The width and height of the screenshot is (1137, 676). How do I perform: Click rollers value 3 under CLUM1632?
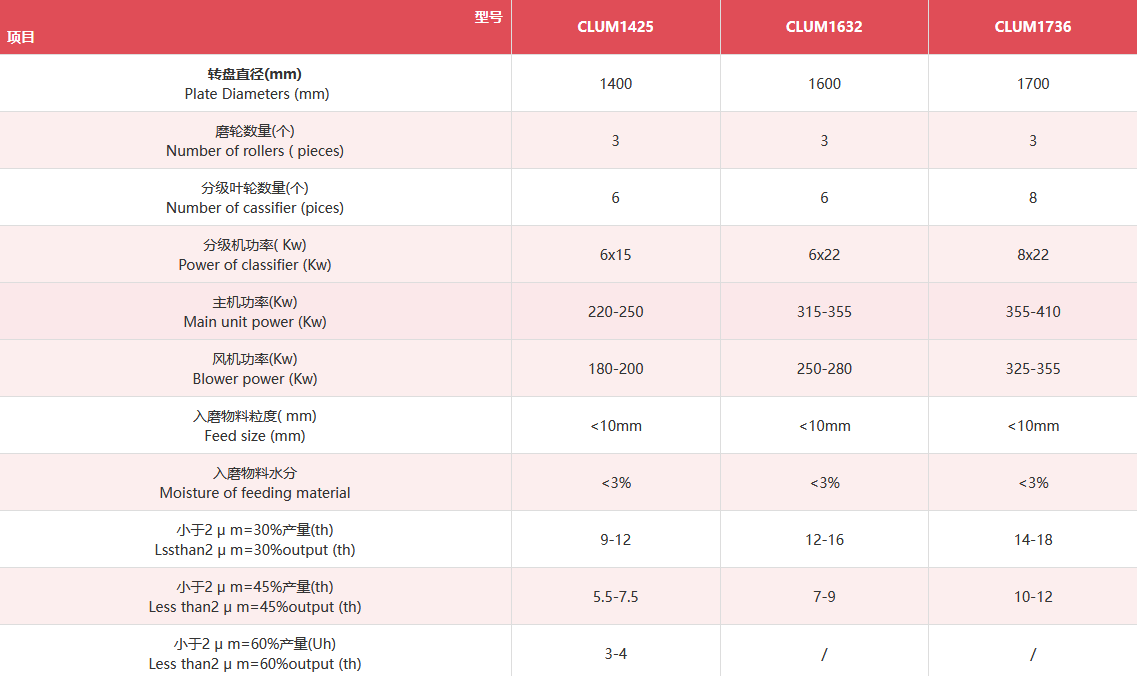(x=824, y=141)
